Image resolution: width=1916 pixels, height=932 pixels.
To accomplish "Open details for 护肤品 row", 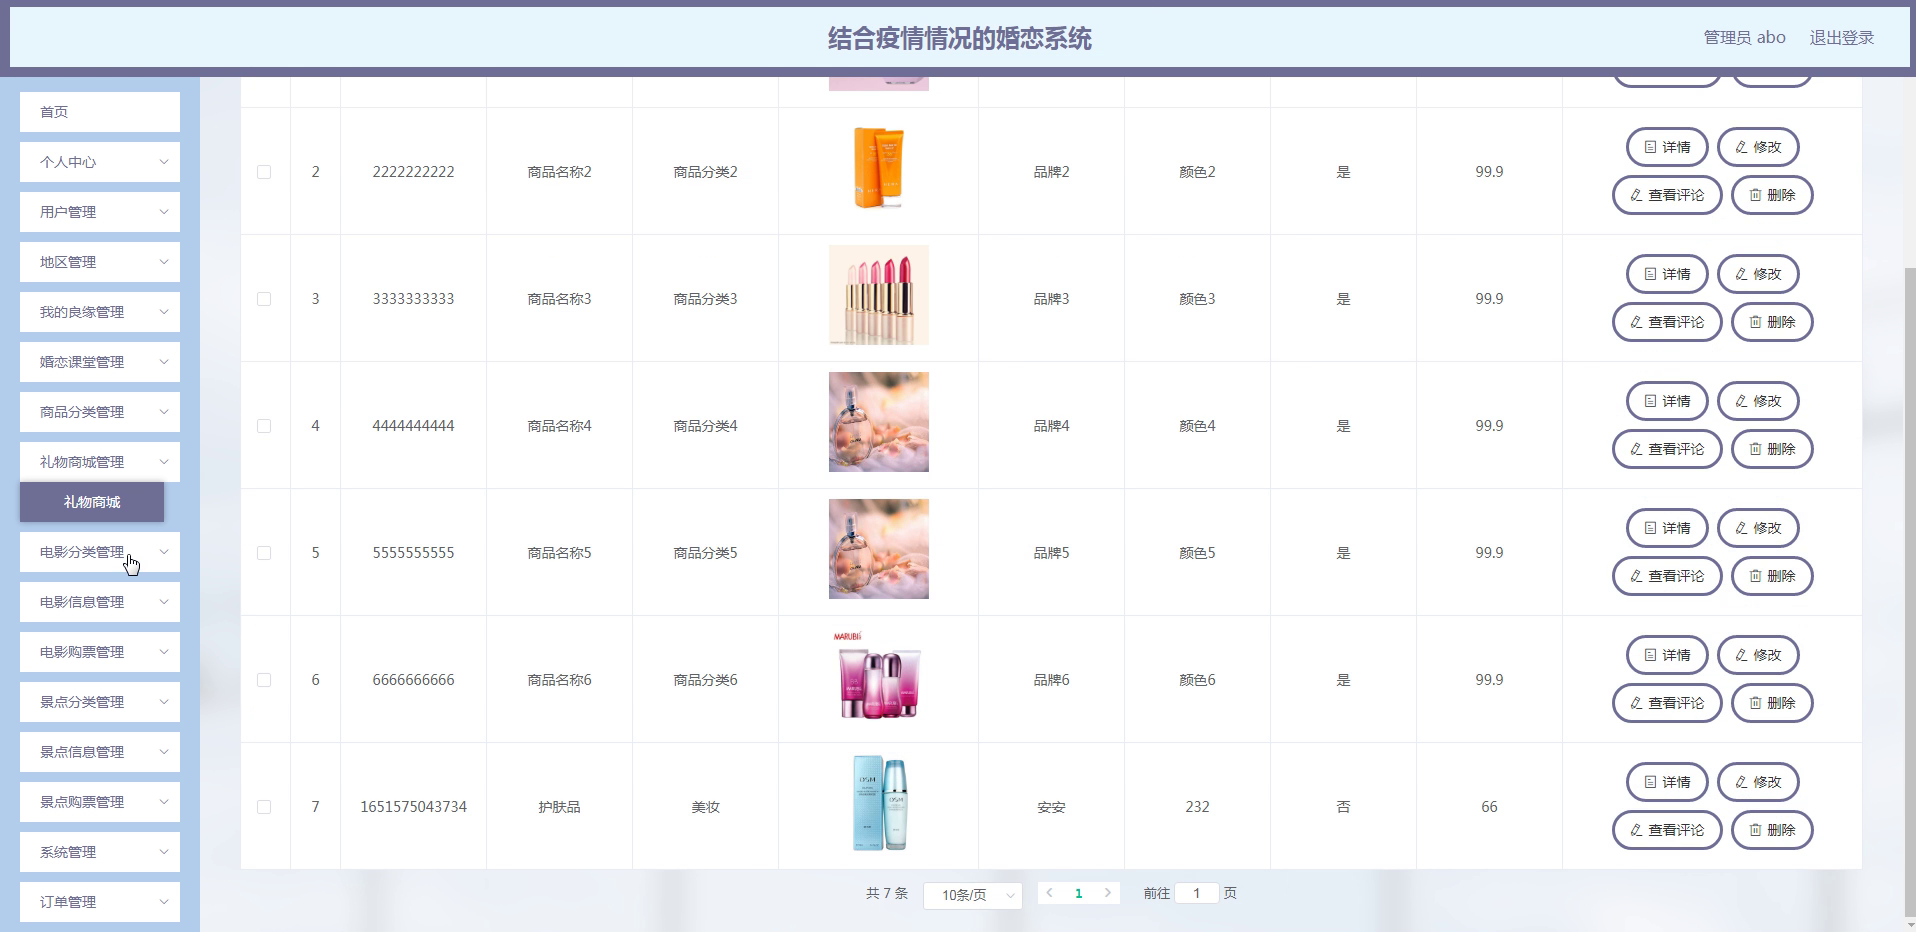I will 1667,782.
